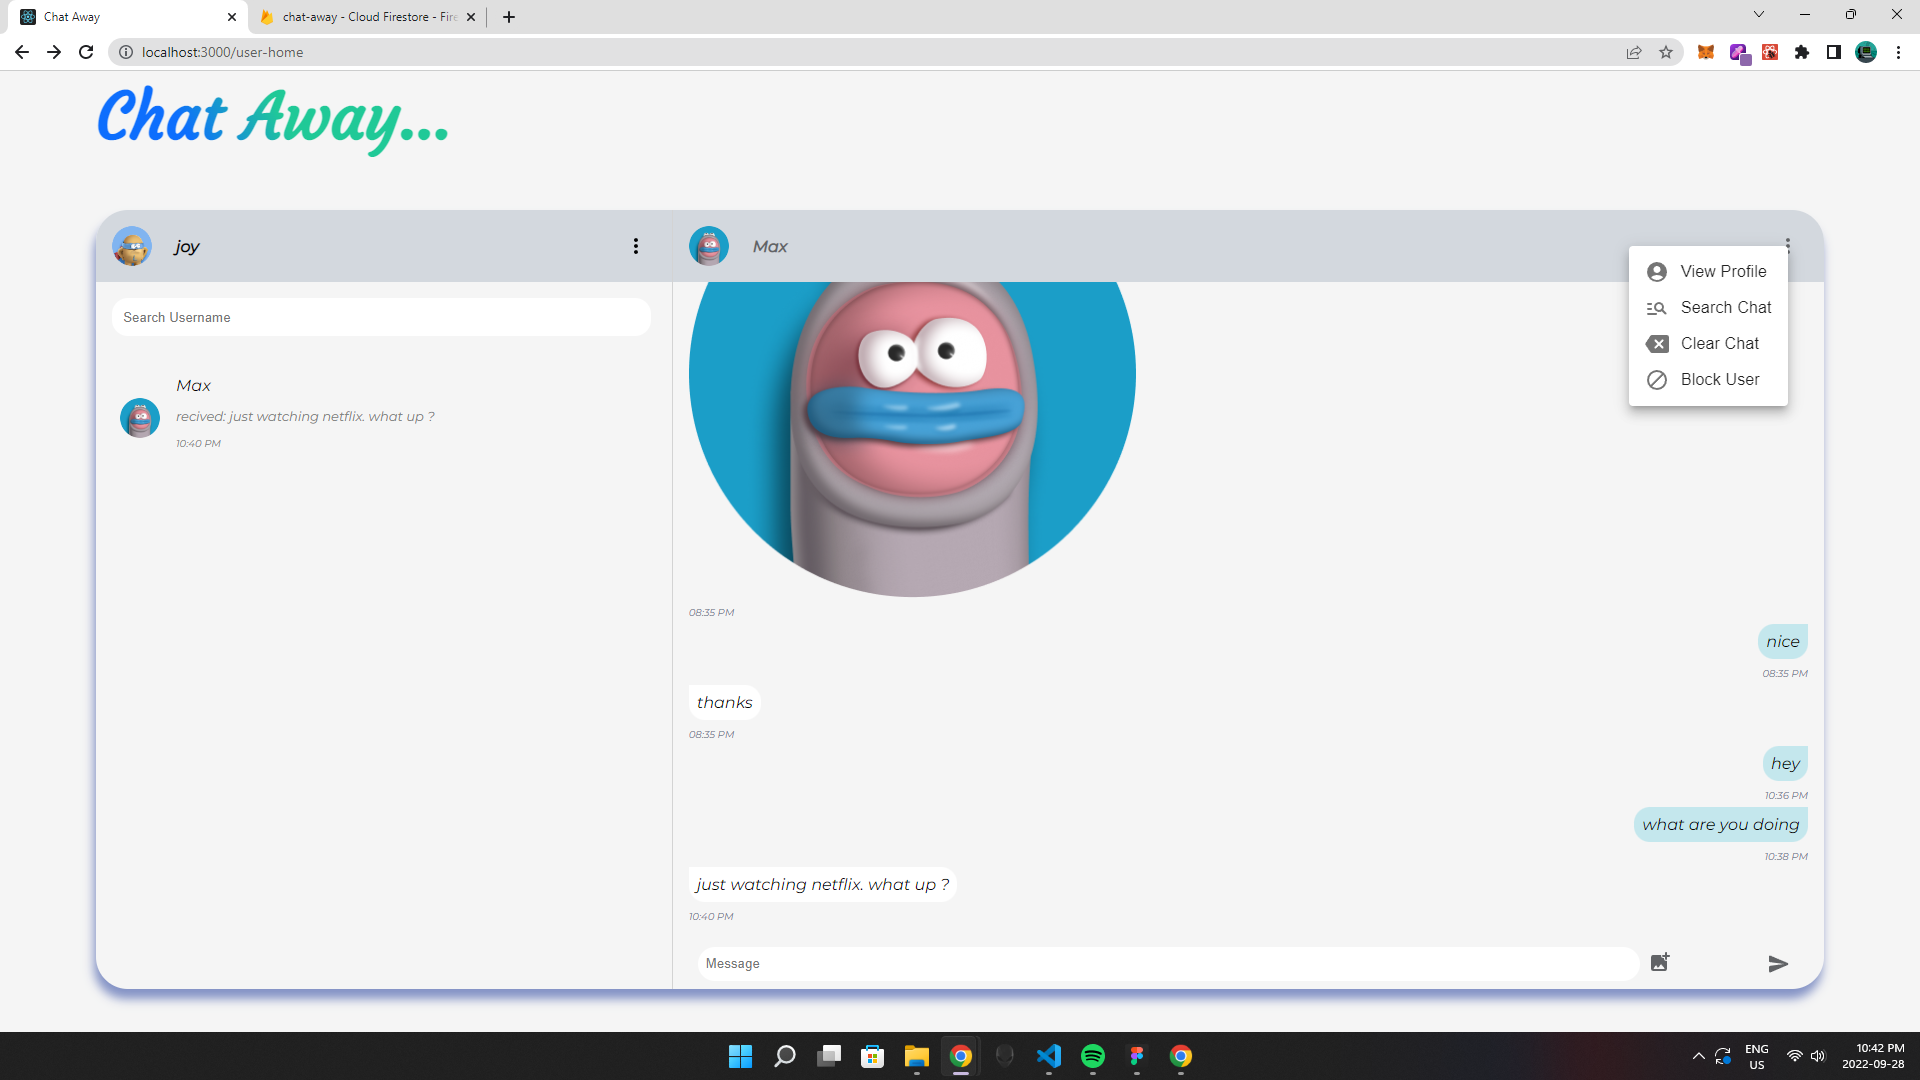1920x1080 pixels.
Task: Click the localhost address bar
Action: coord(870,52)
